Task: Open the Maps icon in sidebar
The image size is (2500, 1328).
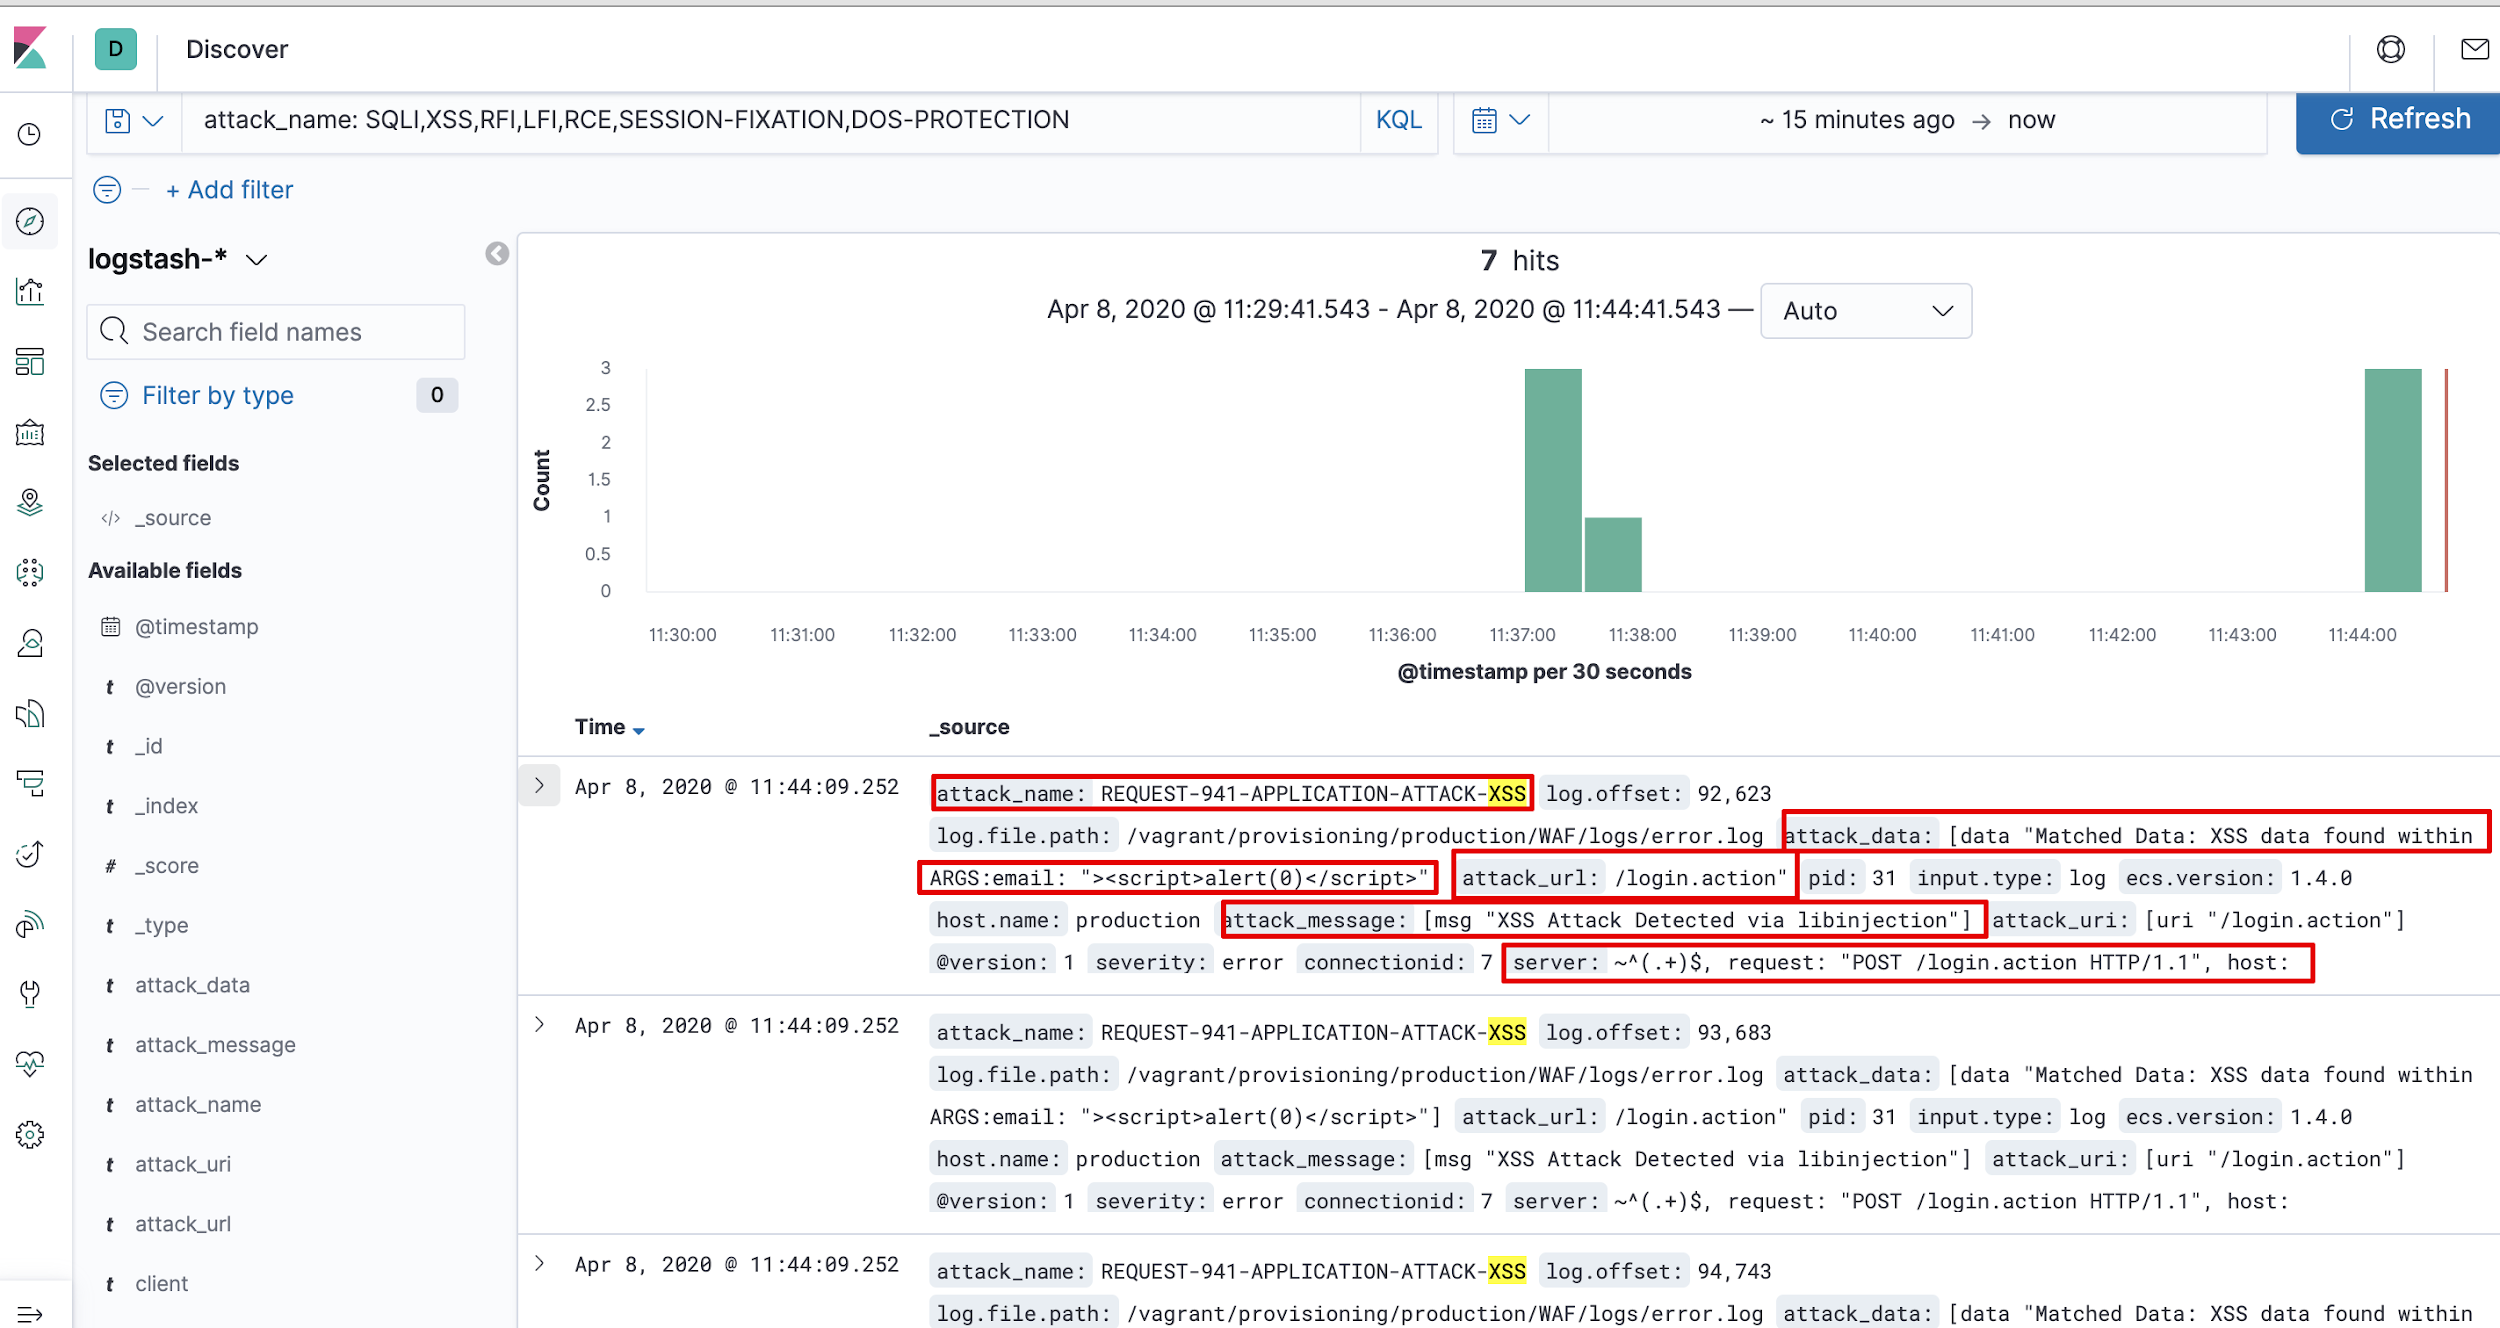Action: pyautogui.click(x=30, y=502)
